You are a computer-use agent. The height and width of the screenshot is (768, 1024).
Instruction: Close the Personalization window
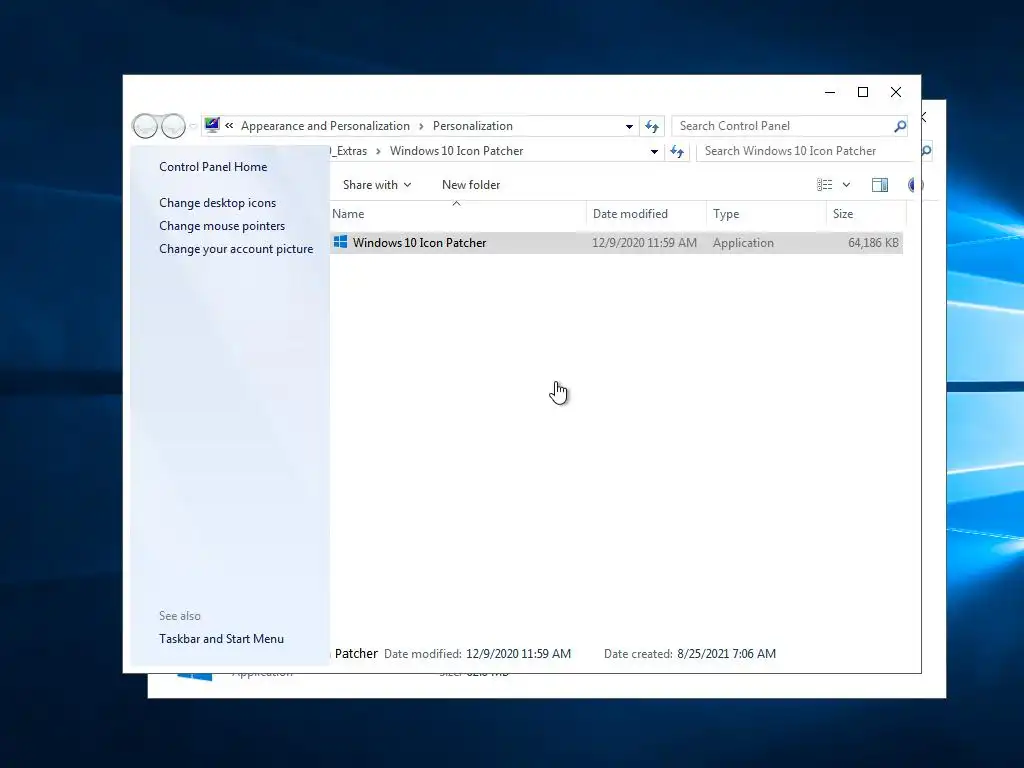(x=896, y=93)
